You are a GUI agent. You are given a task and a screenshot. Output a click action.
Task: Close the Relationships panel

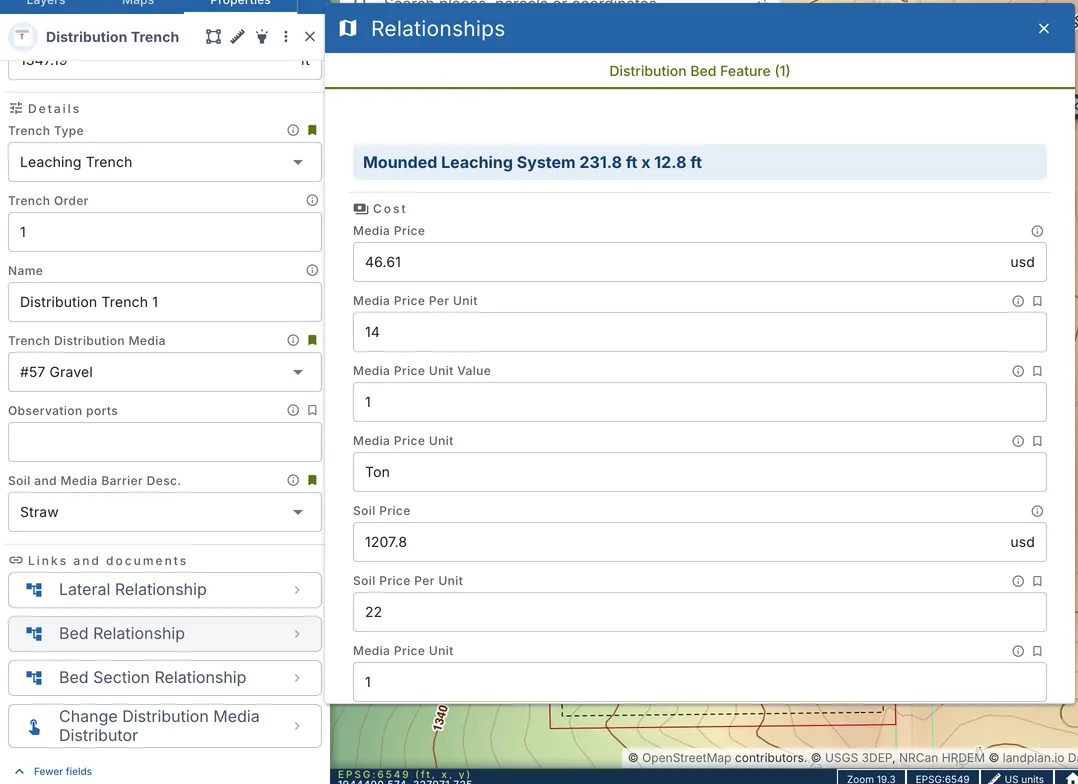tap(1044, 28)
